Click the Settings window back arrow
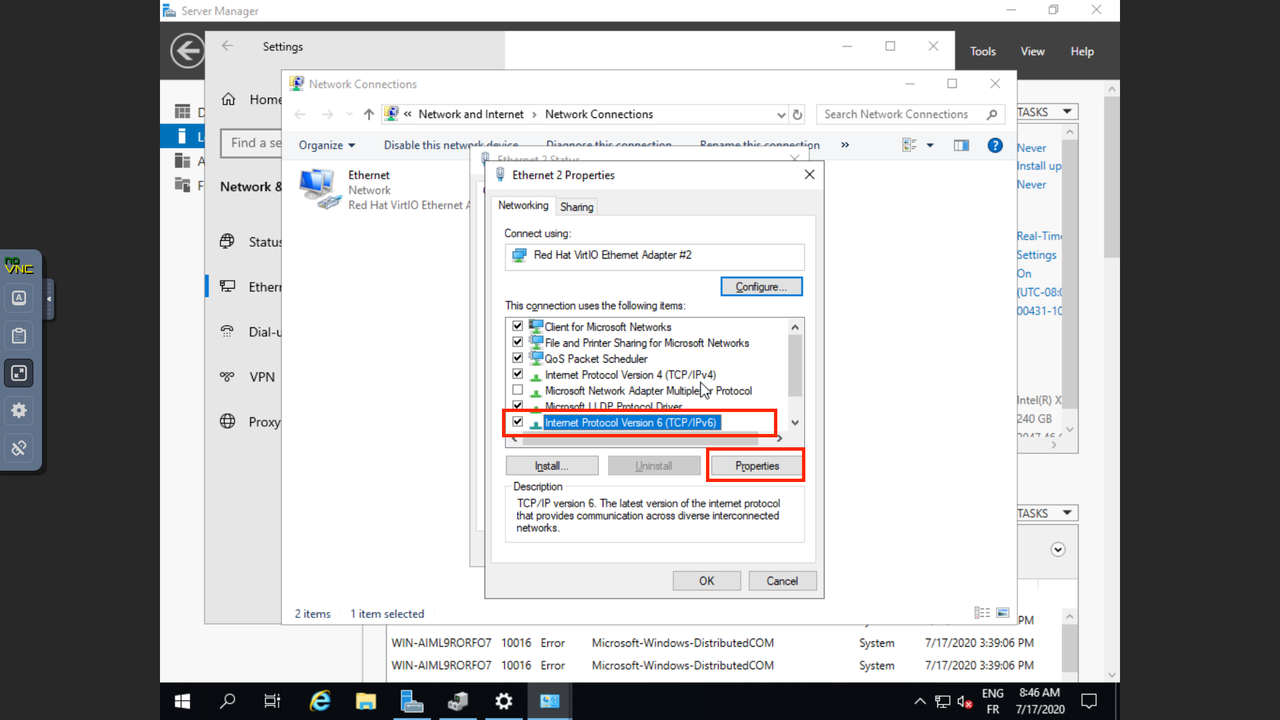This screenshot has height=720, width=1280. [x=228, y=46]
